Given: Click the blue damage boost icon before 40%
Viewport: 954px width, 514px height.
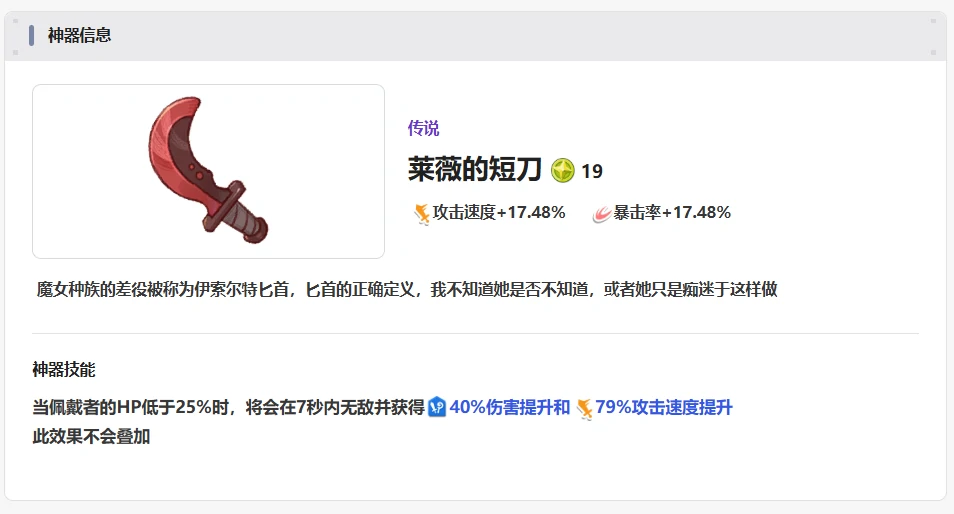Looking at the screenshot, I should [x=437, y=406].
